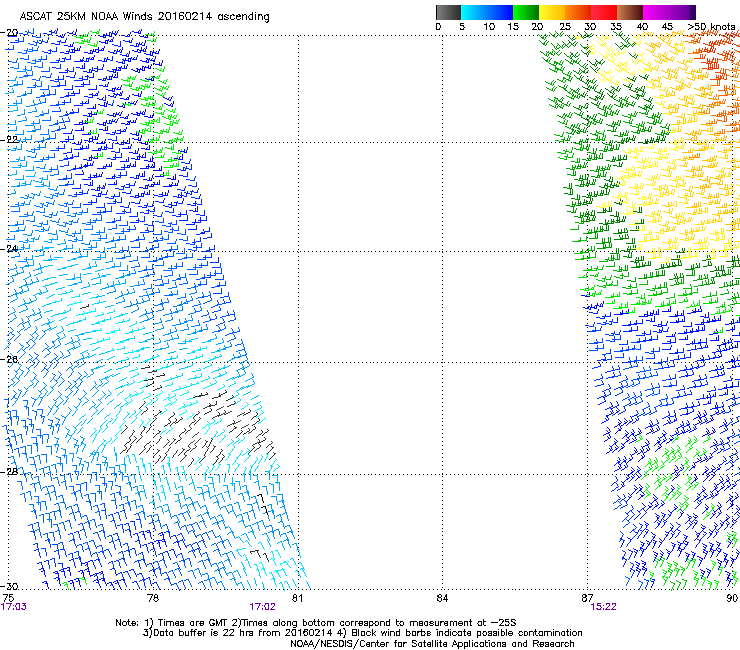Select the orange 25-30 knots legend segment

click(x=578, y=12)
